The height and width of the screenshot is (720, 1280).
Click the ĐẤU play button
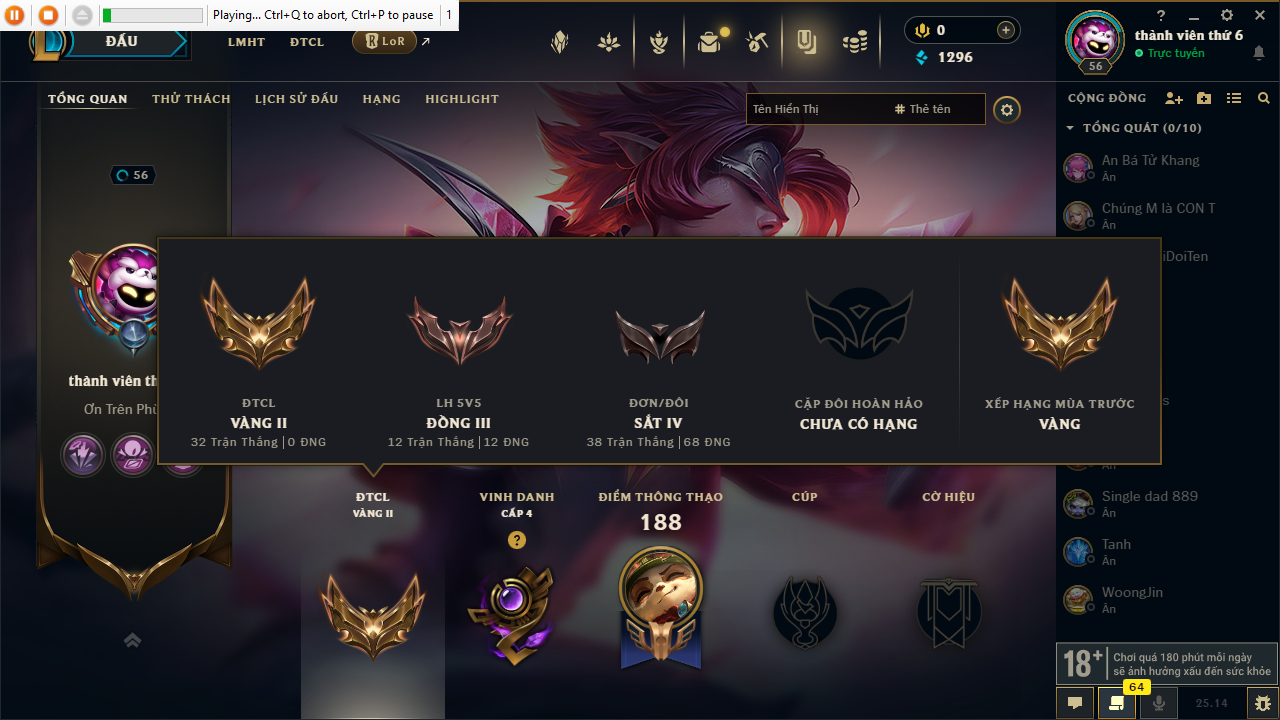(121, 42)
